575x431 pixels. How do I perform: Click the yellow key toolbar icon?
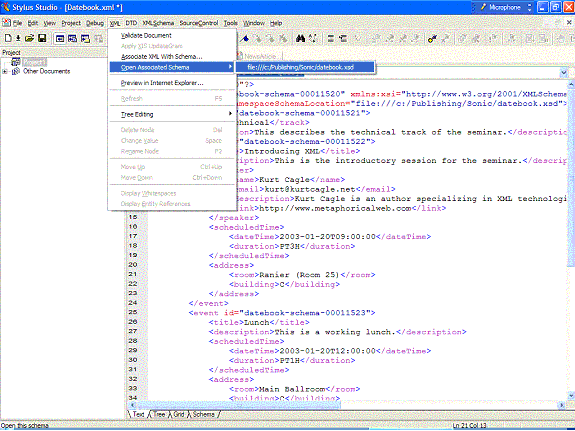click(432, 38)
